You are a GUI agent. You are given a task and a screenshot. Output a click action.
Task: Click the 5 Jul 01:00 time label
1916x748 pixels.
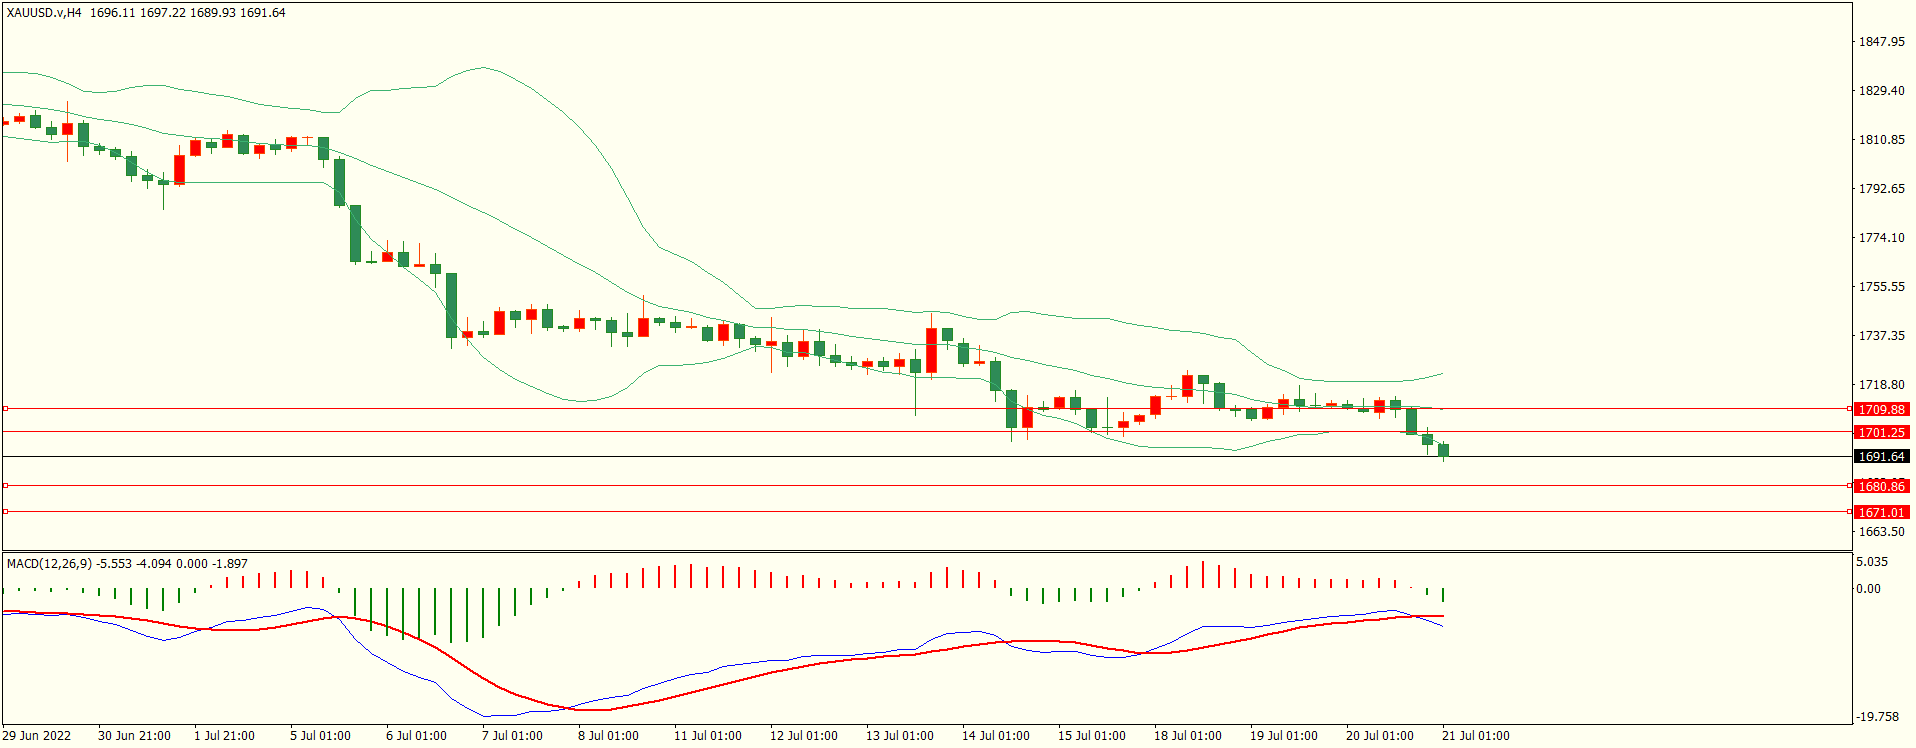[x=320, y=736]
